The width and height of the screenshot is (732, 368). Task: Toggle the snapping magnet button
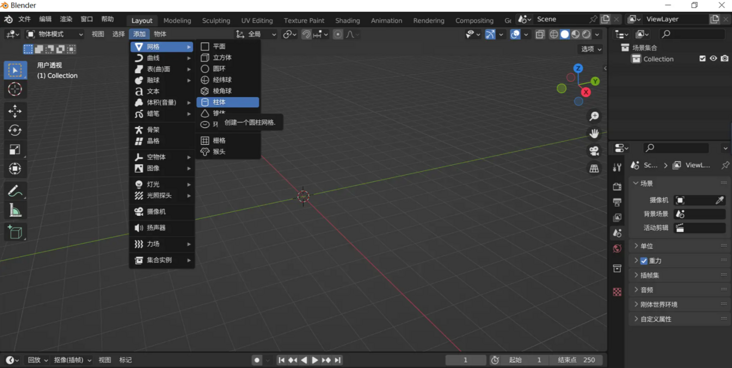tap(306, 34)
